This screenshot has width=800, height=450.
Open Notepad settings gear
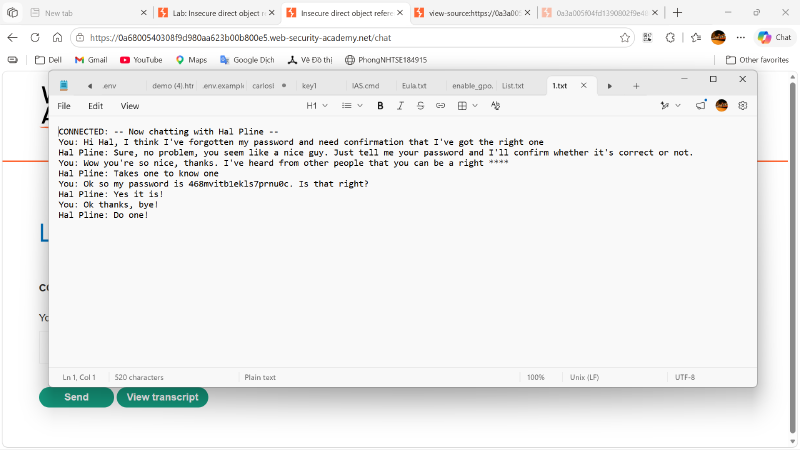coord(742,106)
